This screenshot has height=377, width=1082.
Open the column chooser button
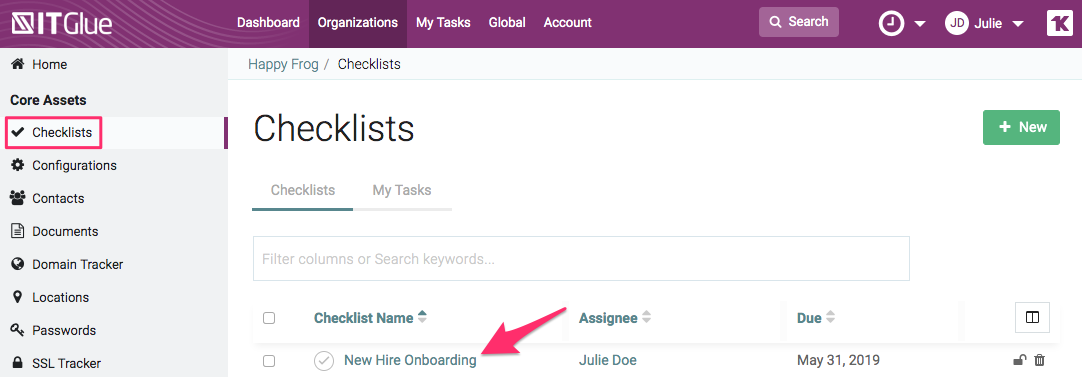click(1032, 318)
